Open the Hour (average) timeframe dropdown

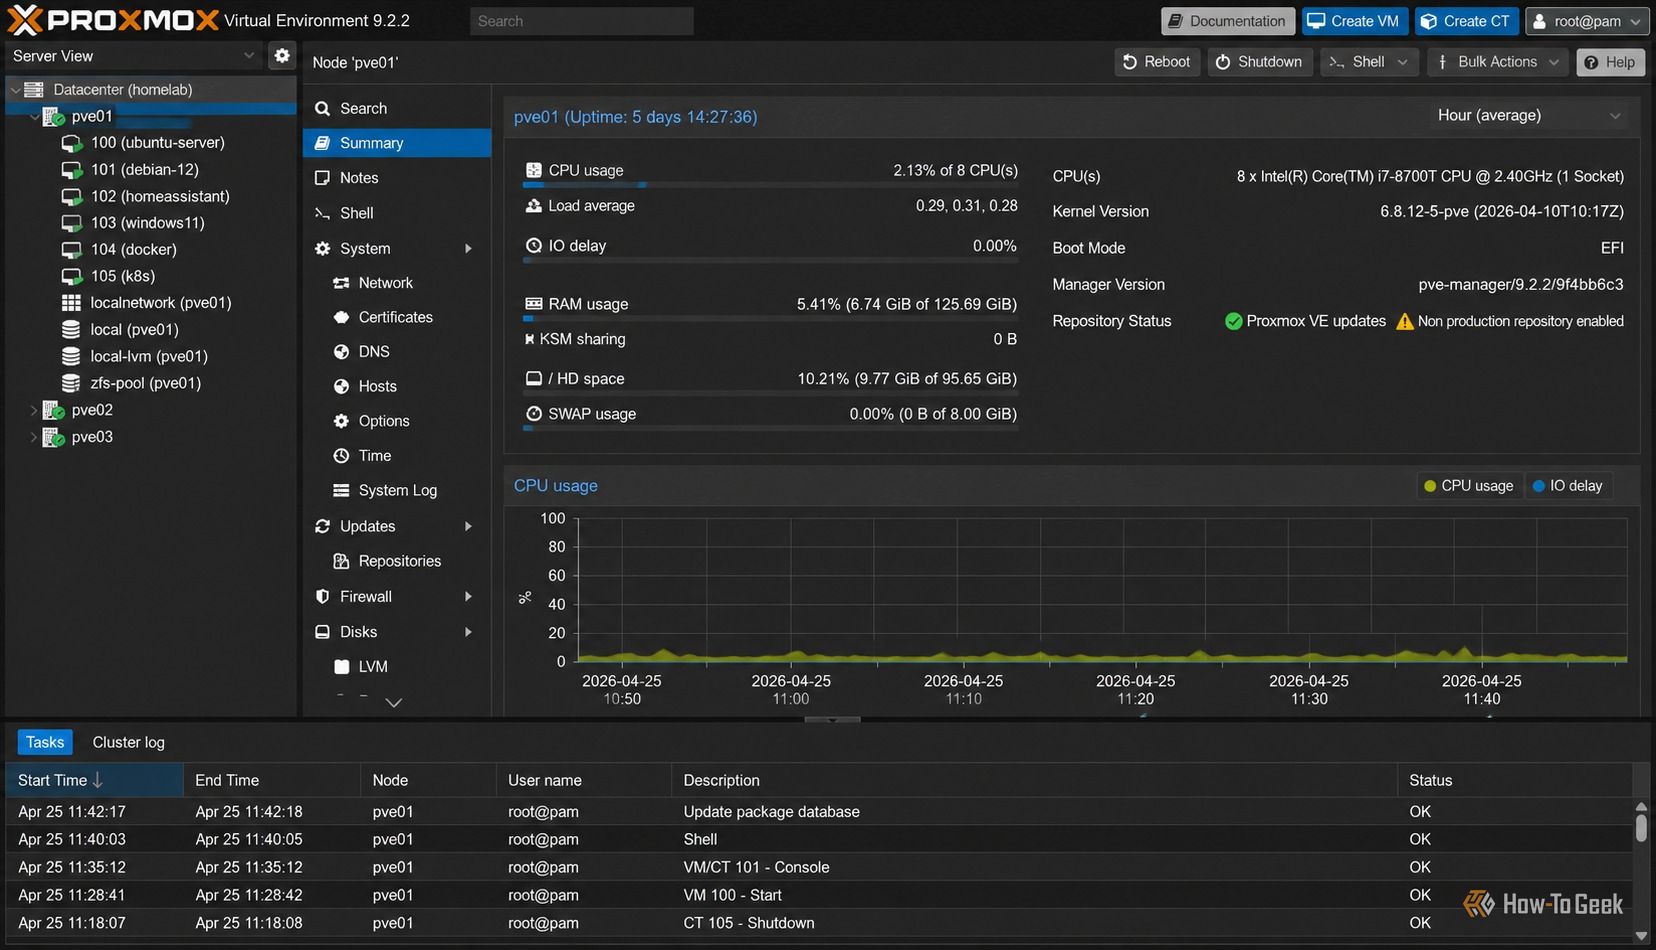tap(1530, 116)
